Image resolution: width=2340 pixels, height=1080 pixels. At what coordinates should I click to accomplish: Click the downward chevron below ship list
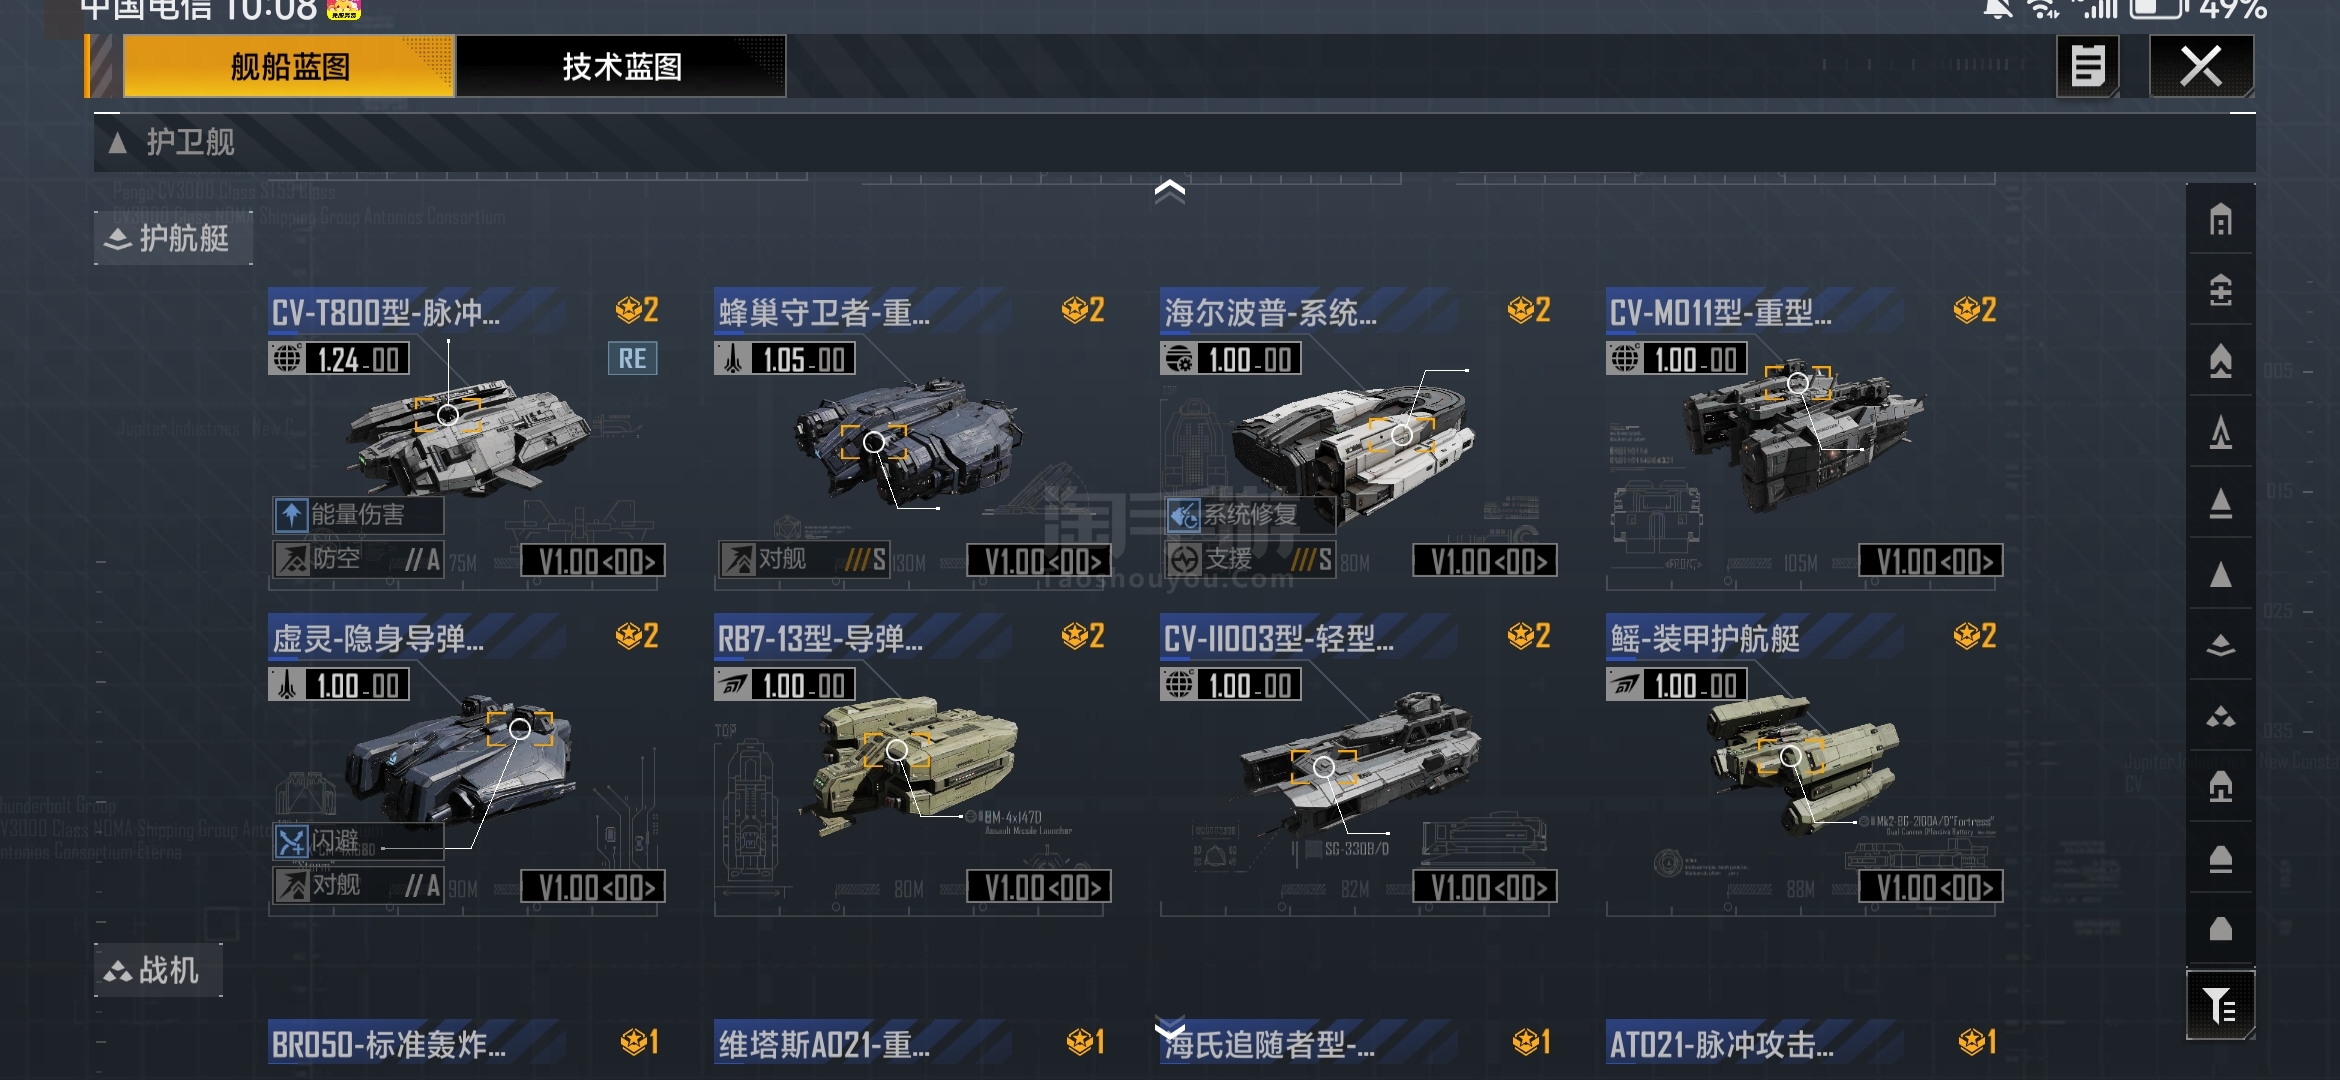(1169, 1029)
